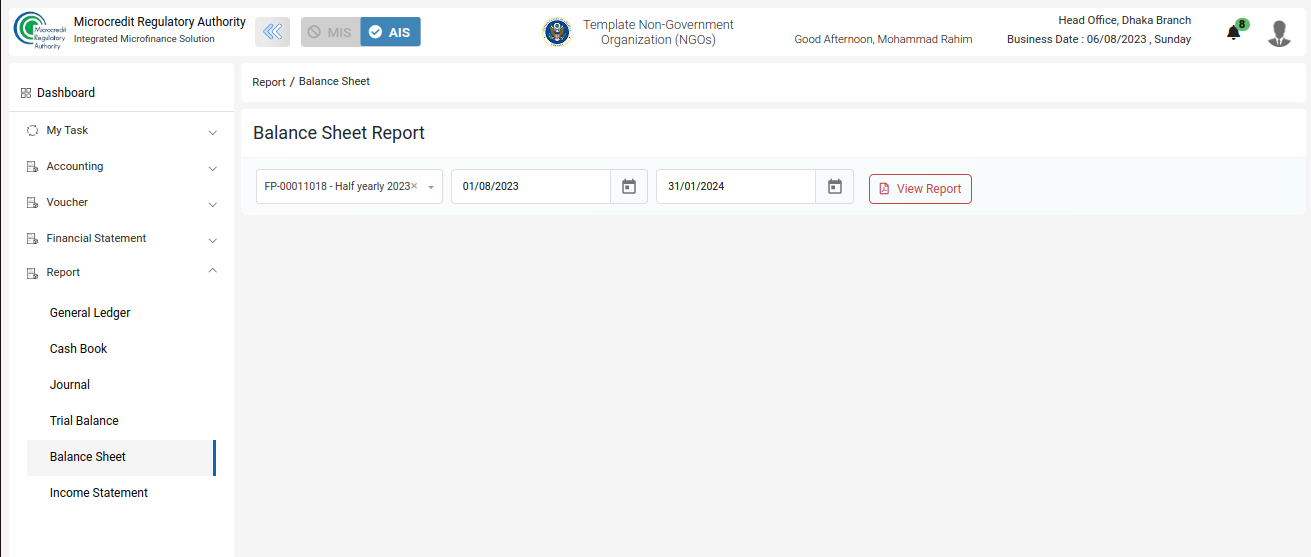Click the Report breadcrumb link
Viewport: 1311px width, 557px height.
[x=268, y=82]
